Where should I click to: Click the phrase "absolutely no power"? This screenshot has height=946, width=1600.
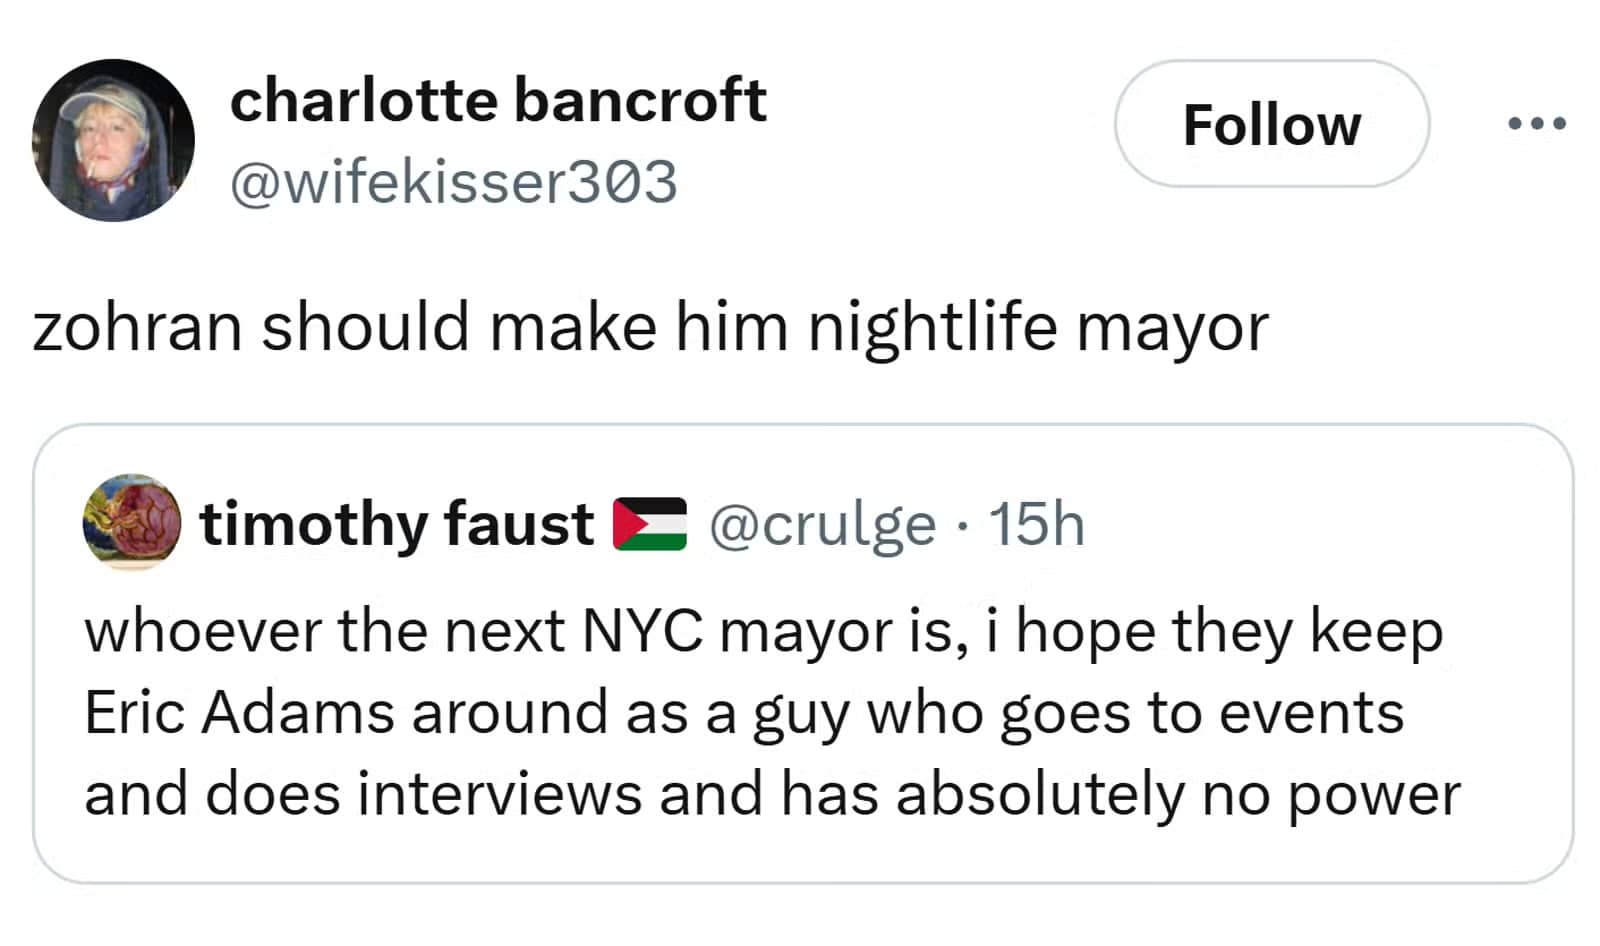point(1177,795)
